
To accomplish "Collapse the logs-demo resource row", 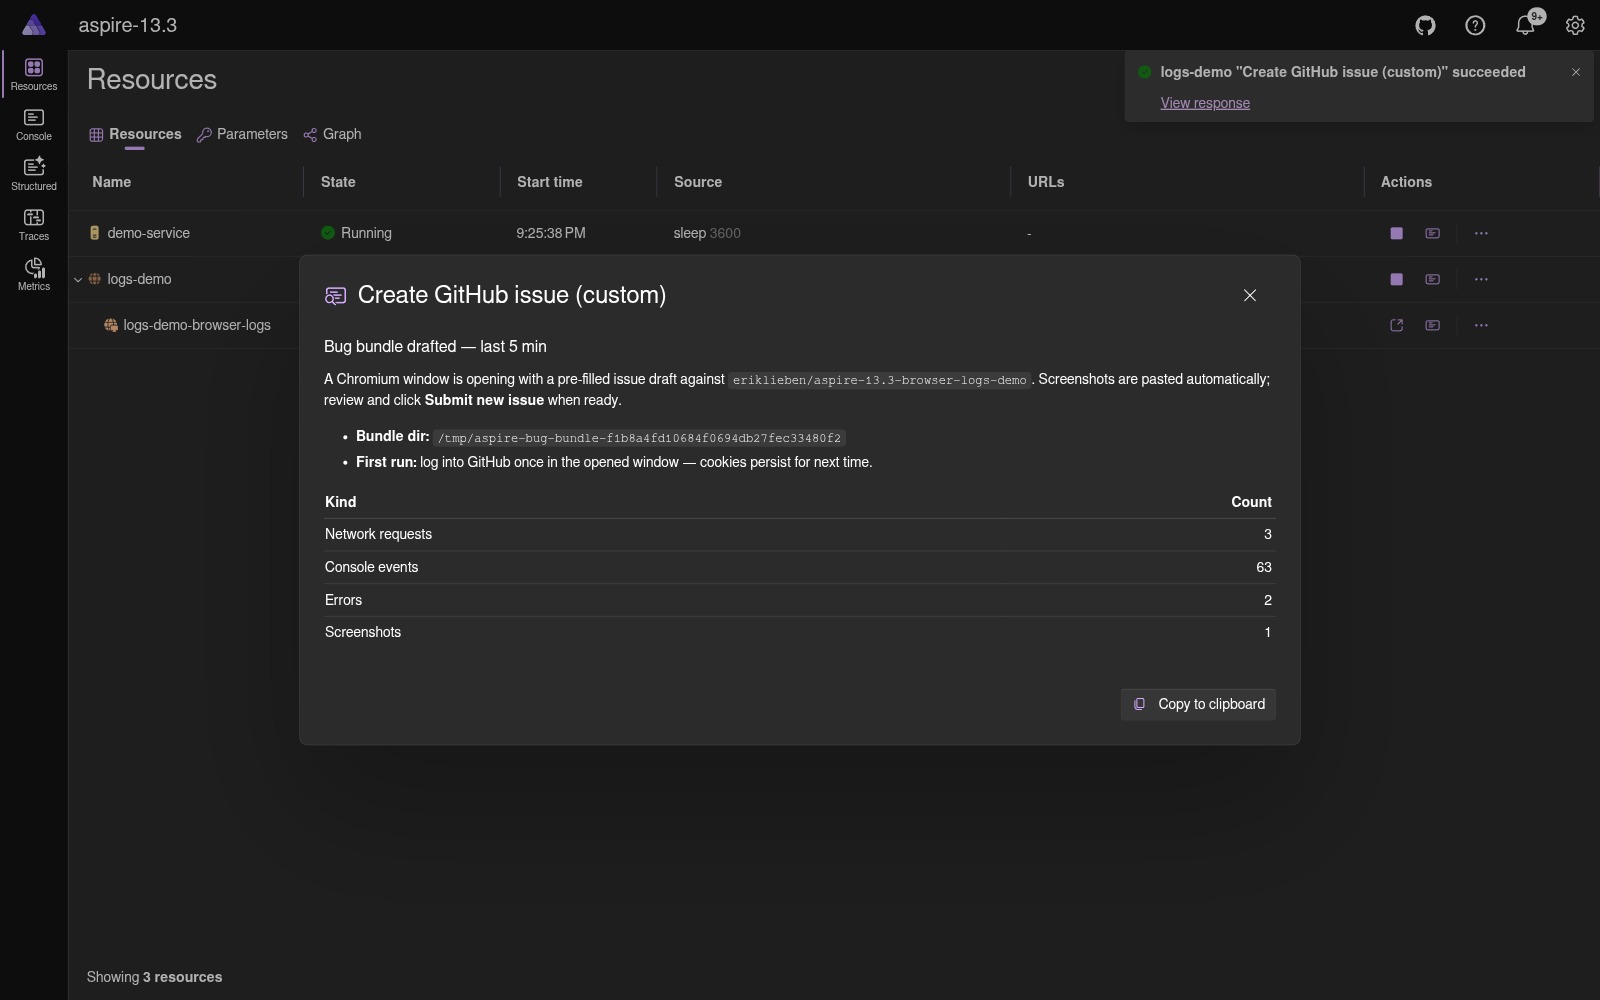I will click(x=78, y=280).
